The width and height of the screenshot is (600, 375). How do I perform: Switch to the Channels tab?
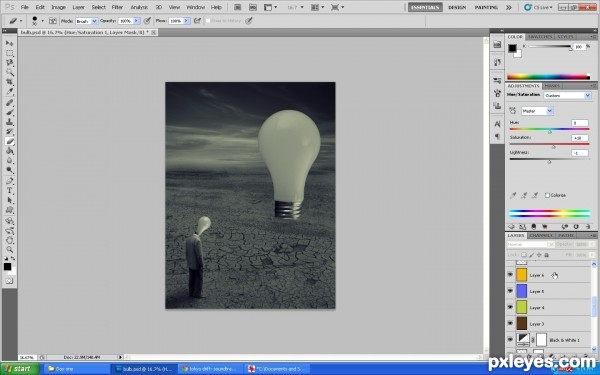(541, 235)
